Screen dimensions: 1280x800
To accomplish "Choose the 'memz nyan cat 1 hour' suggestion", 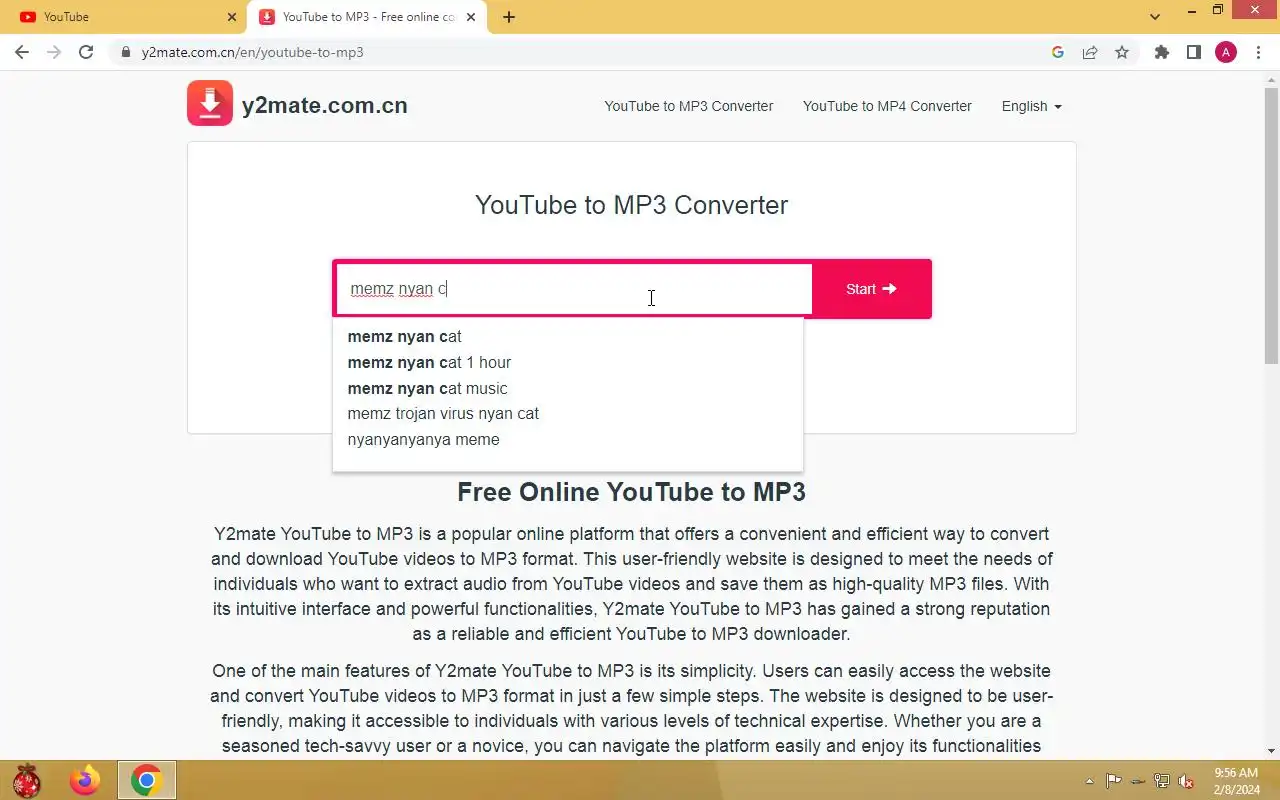I will pos(567,362).
